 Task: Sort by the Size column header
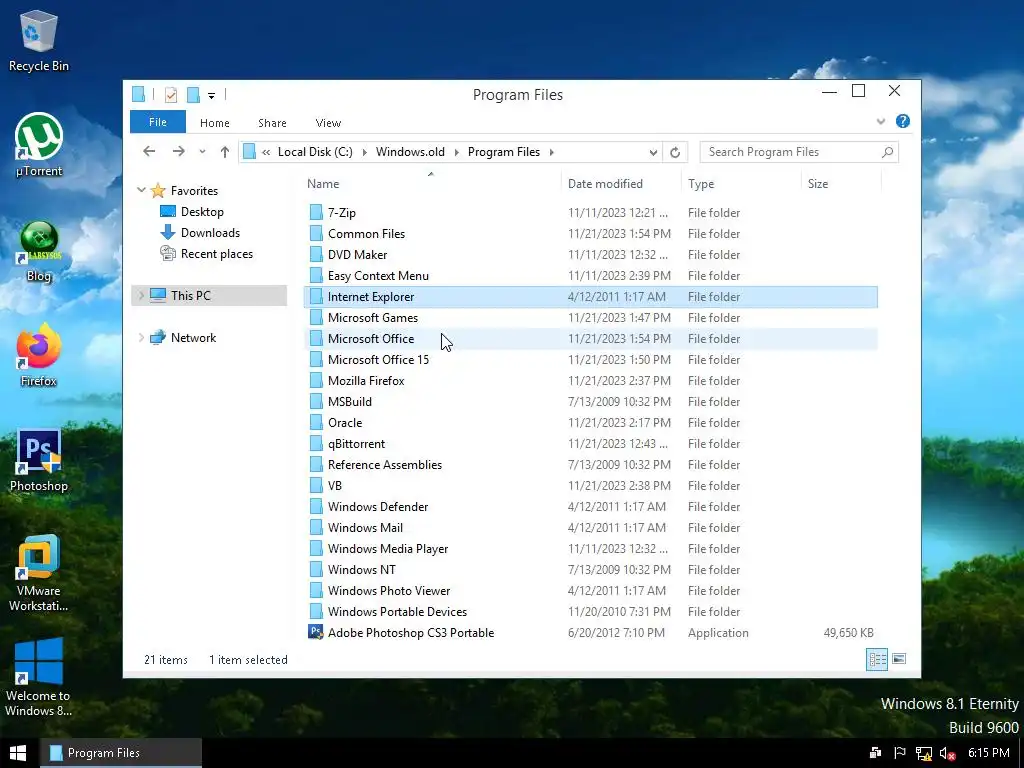pos(840,184)
